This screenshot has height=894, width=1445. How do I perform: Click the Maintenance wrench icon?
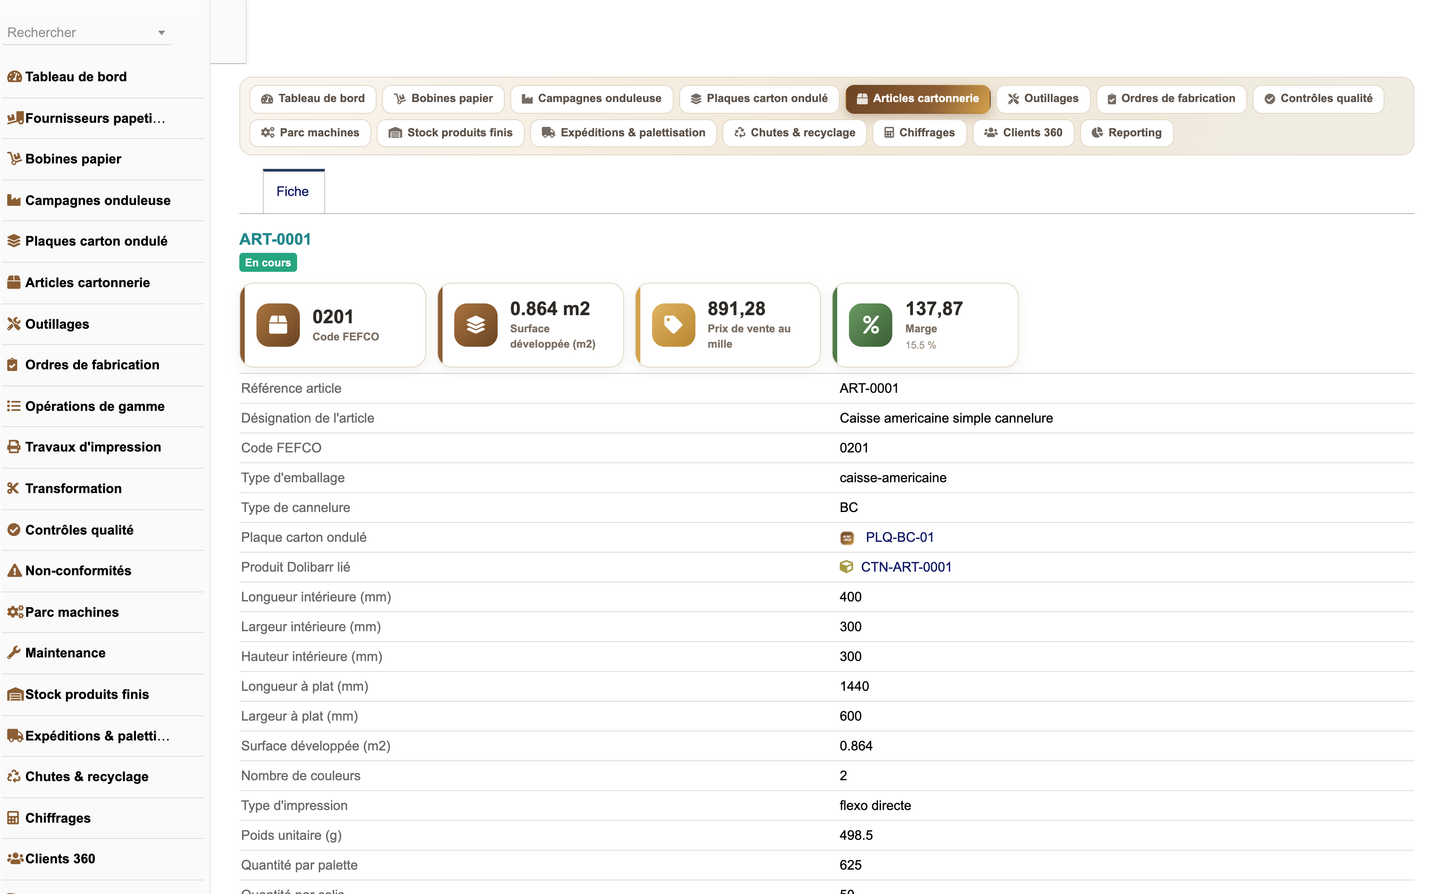(x=14, y=653)
